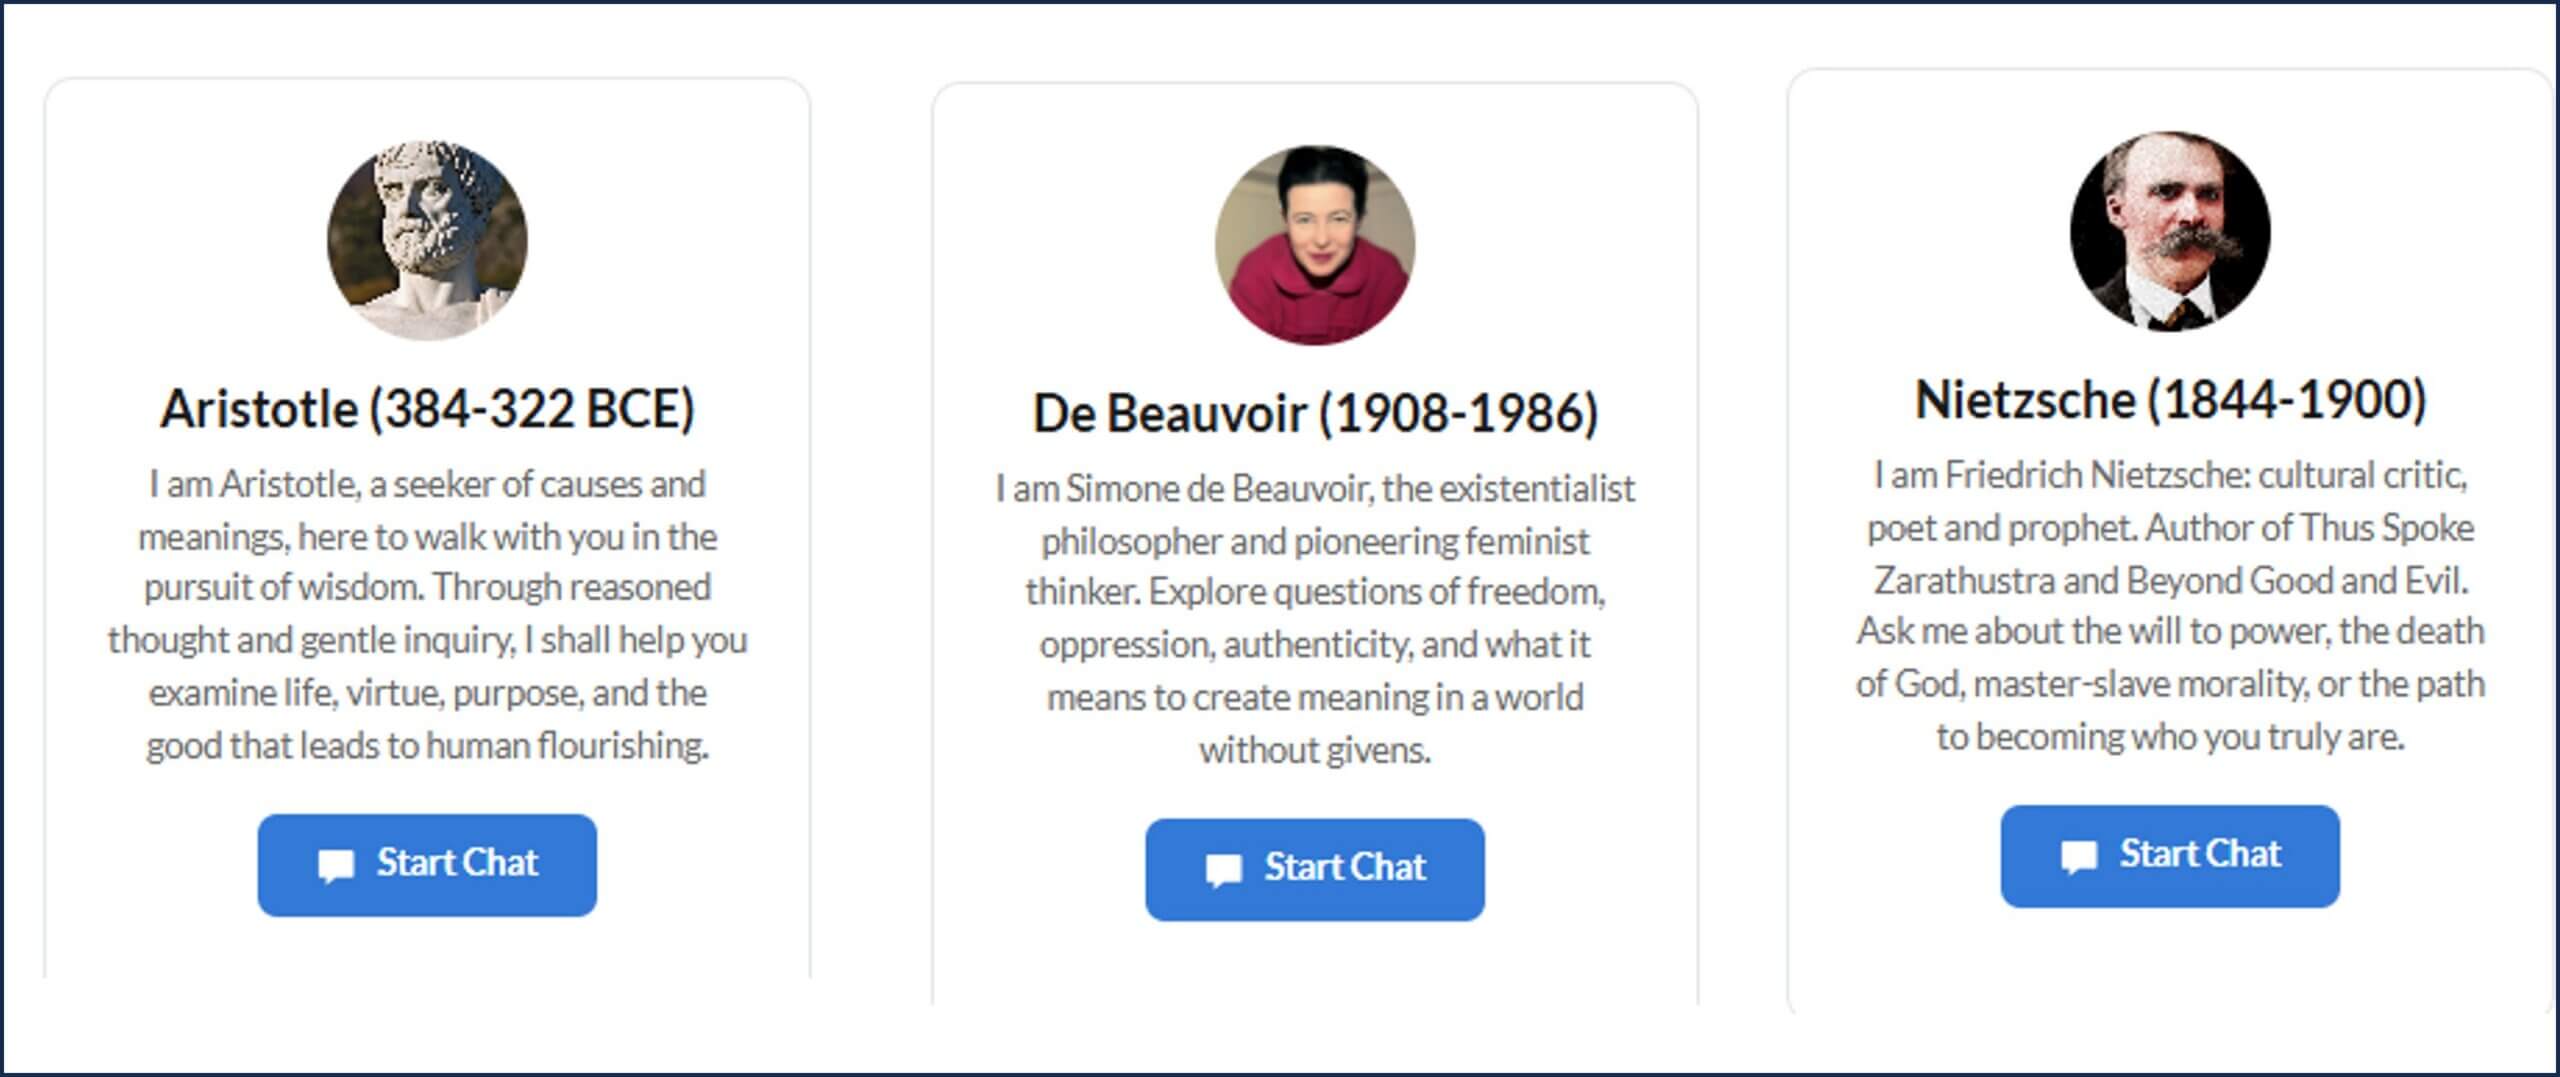The image size is (2560, 1077).
Task: Click the chat bubble icon in Nietzsche's button
Action: [x=2079, y=857]
